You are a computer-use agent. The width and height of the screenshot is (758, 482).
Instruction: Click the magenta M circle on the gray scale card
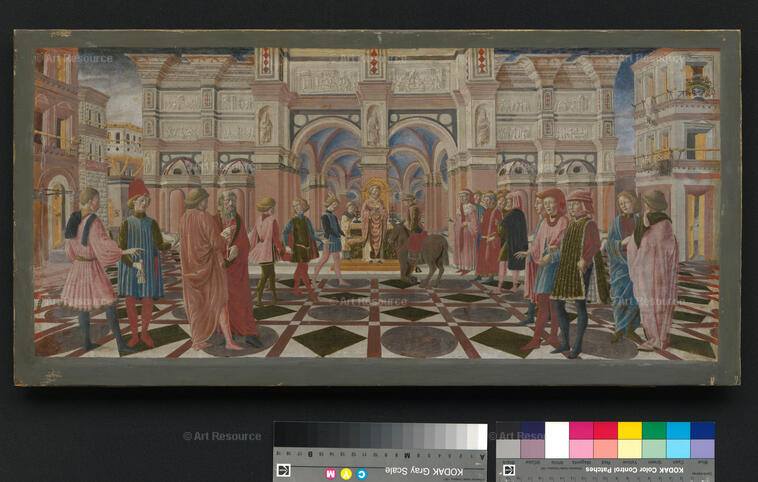tap(331, 473)
